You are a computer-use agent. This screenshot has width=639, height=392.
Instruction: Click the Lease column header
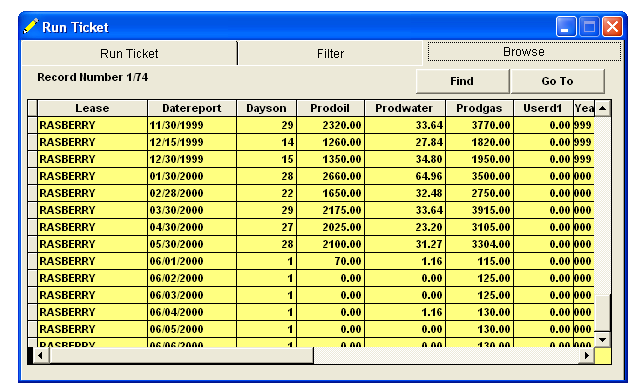(92, 108)
